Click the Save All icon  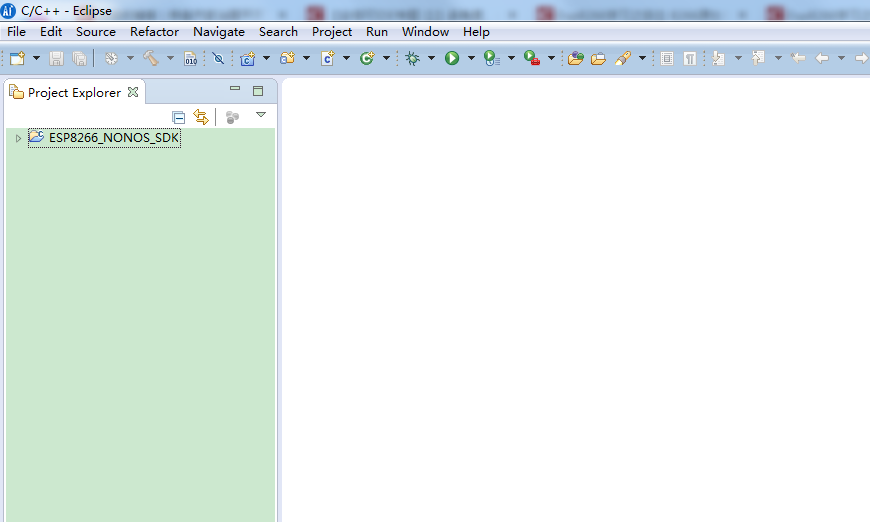(79, 58)
